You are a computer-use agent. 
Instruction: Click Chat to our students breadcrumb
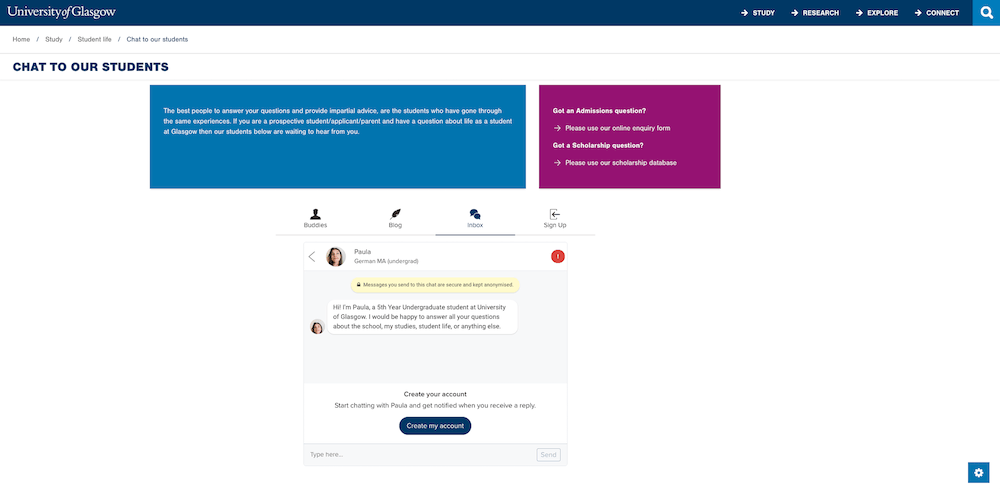pyautogui.click(x=157, y=40)
